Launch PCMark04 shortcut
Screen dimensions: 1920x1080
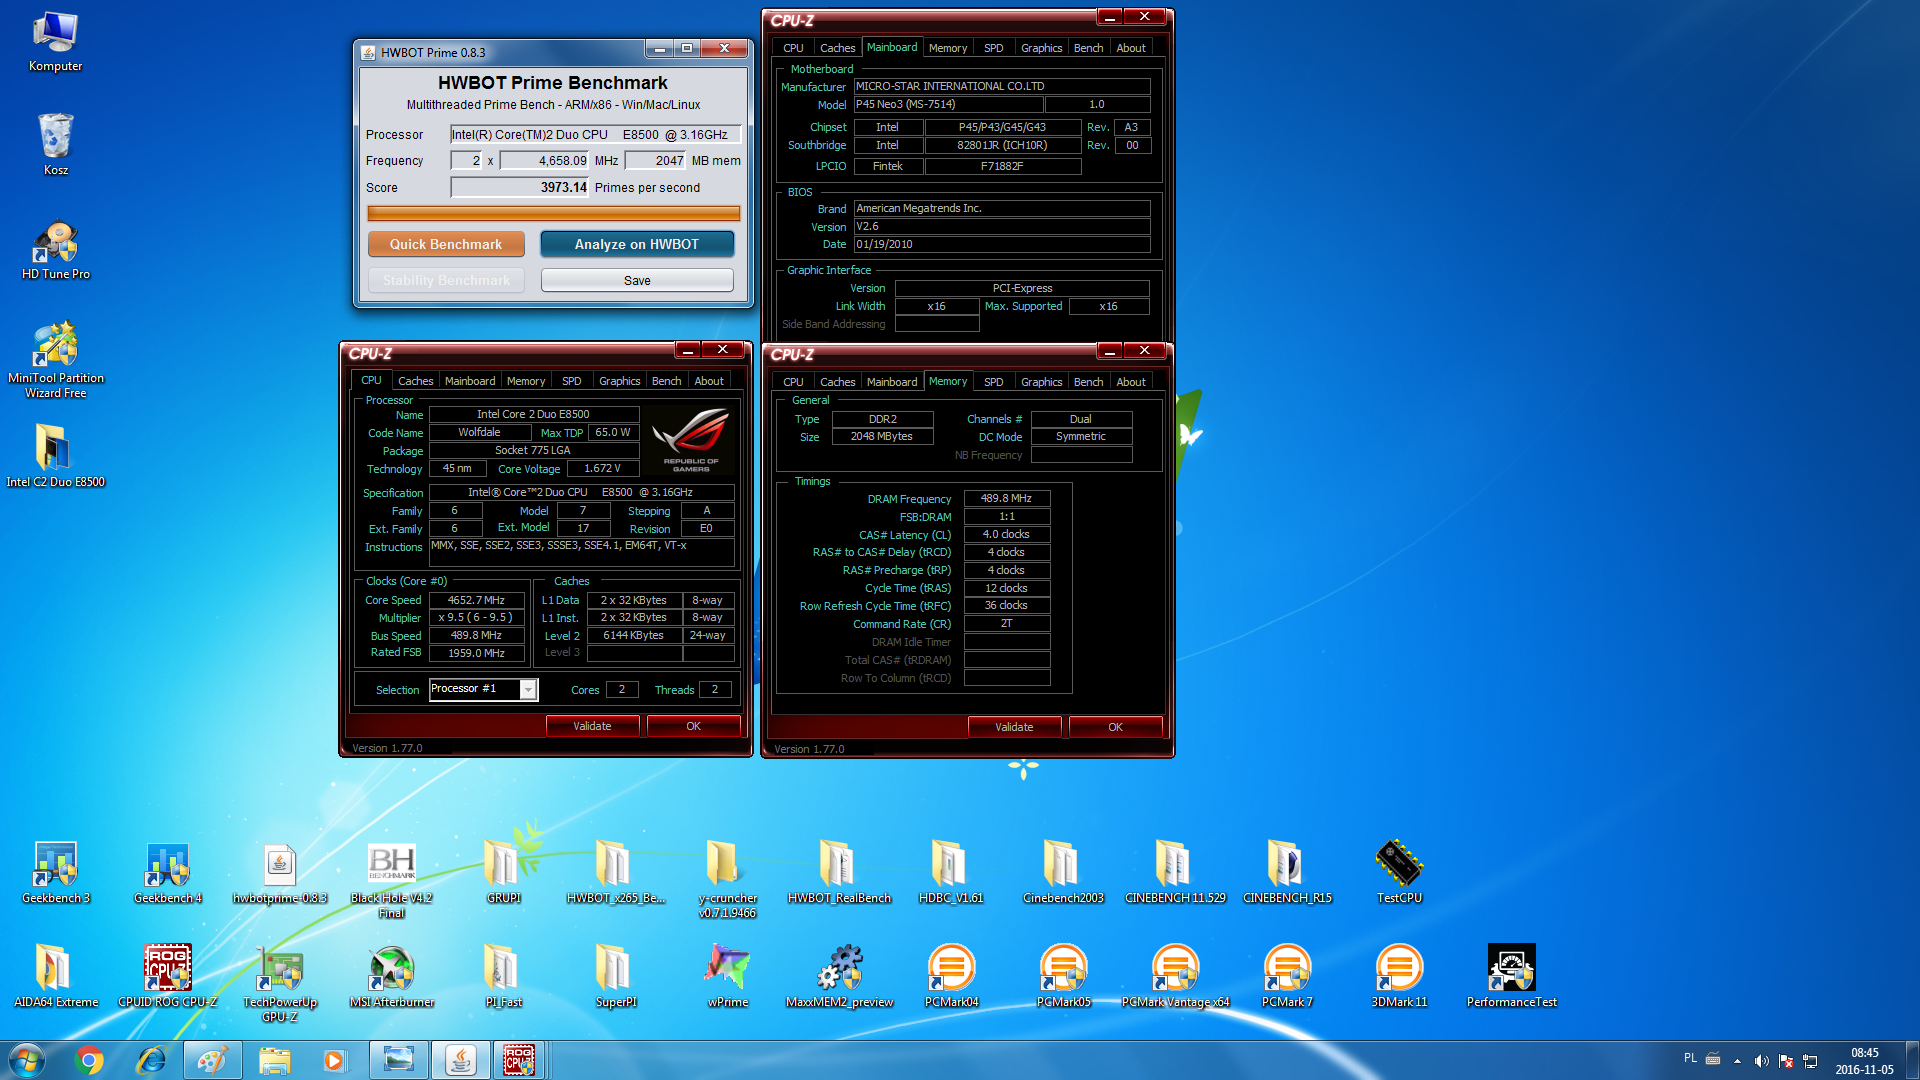pos(951,977)
